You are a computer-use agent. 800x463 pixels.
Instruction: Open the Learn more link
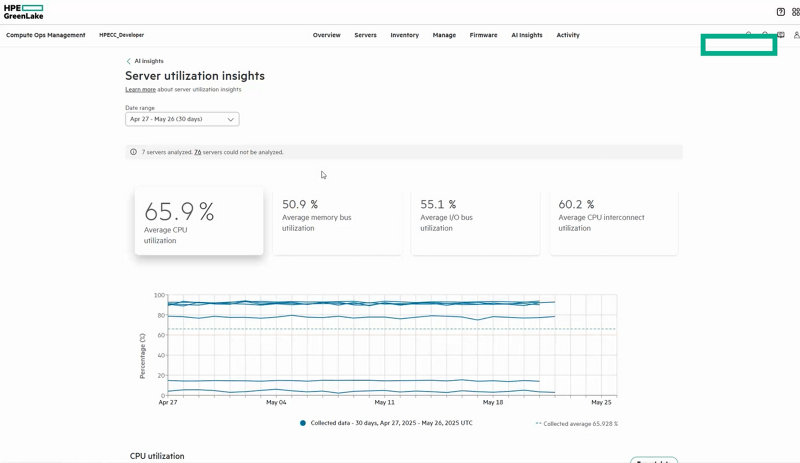pos(140,89)
